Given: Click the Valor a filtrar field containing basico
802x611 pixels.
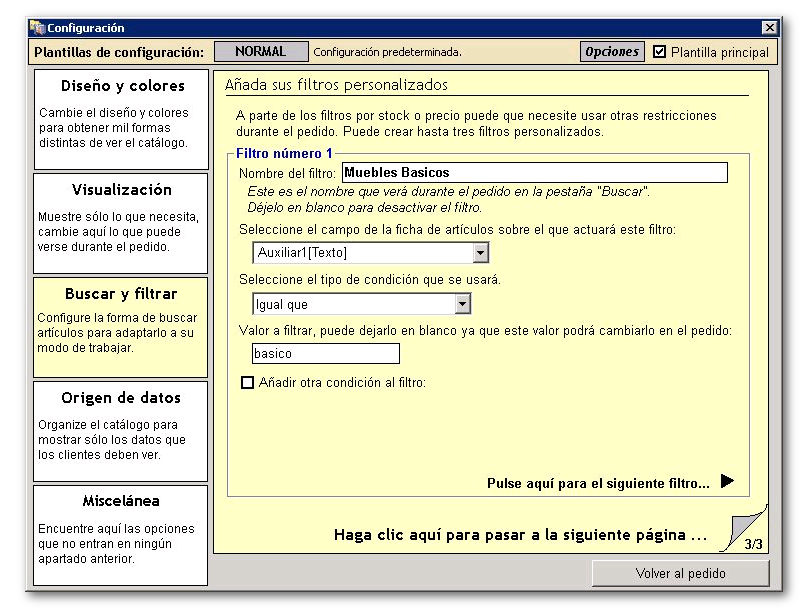Looking at the screenshot, I should point(326,353).
